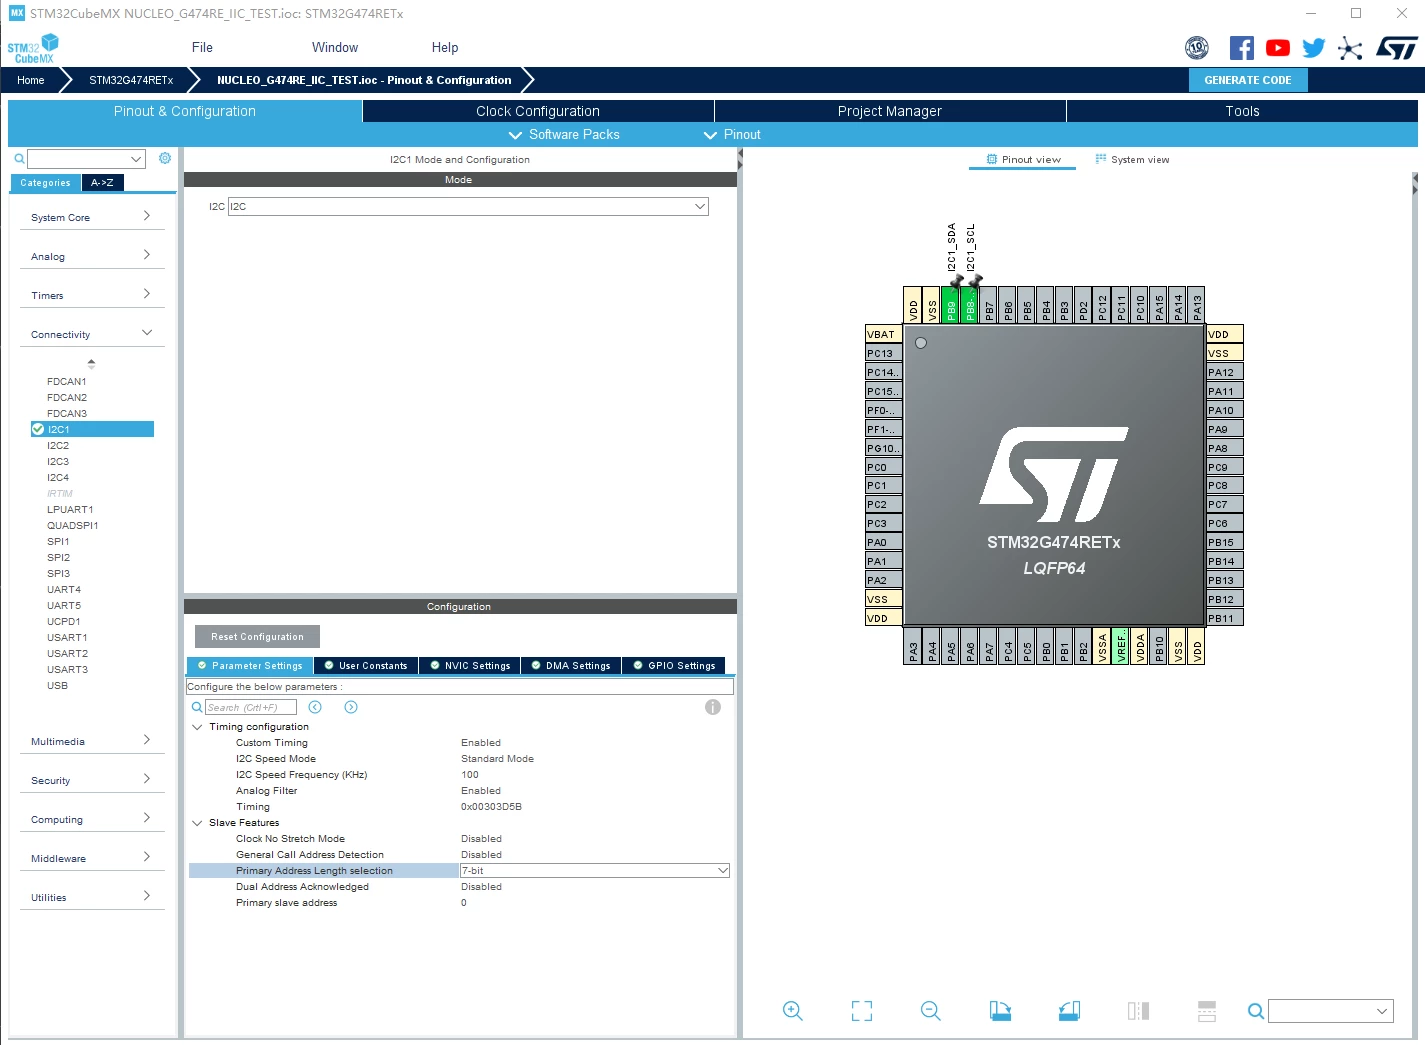Expand the System Core category
Image resolution: width=1425 pixels, height=1045 pixels.
pyautogui.click(x=91, y=217)
